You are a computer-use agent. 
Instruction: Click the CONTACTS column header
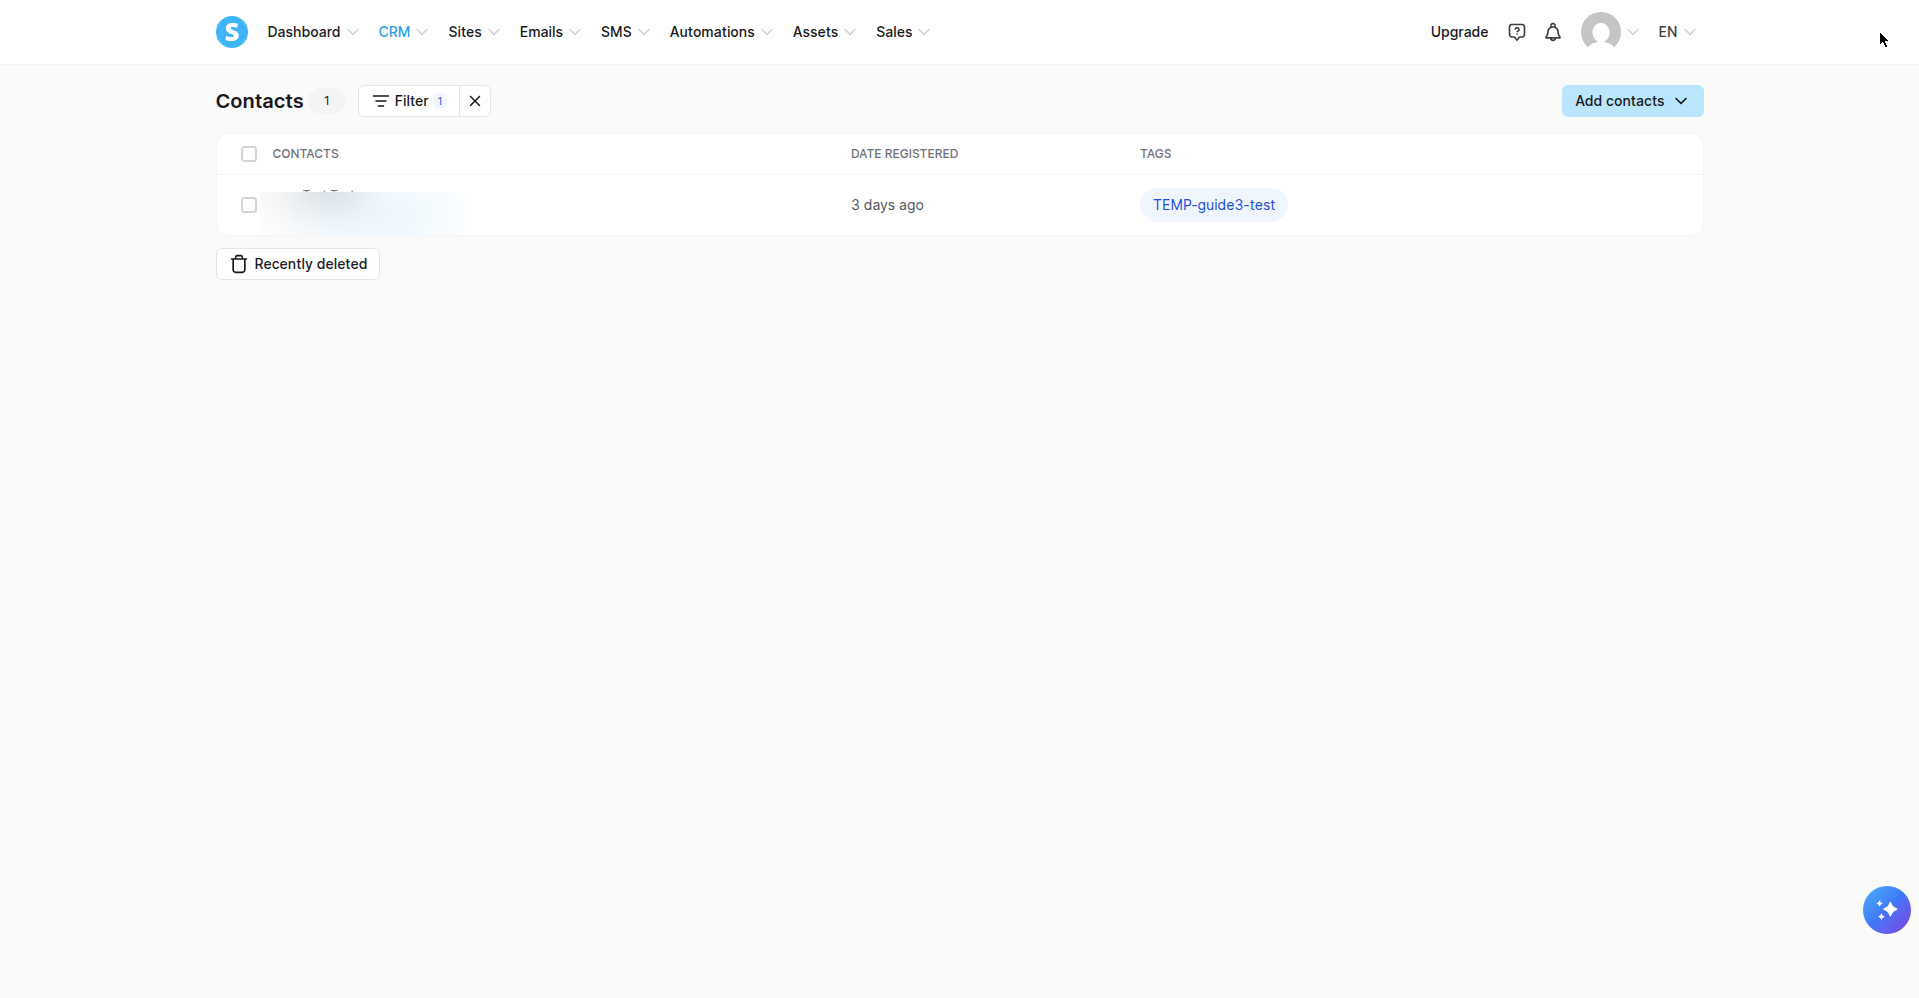(x=305, y=154)
